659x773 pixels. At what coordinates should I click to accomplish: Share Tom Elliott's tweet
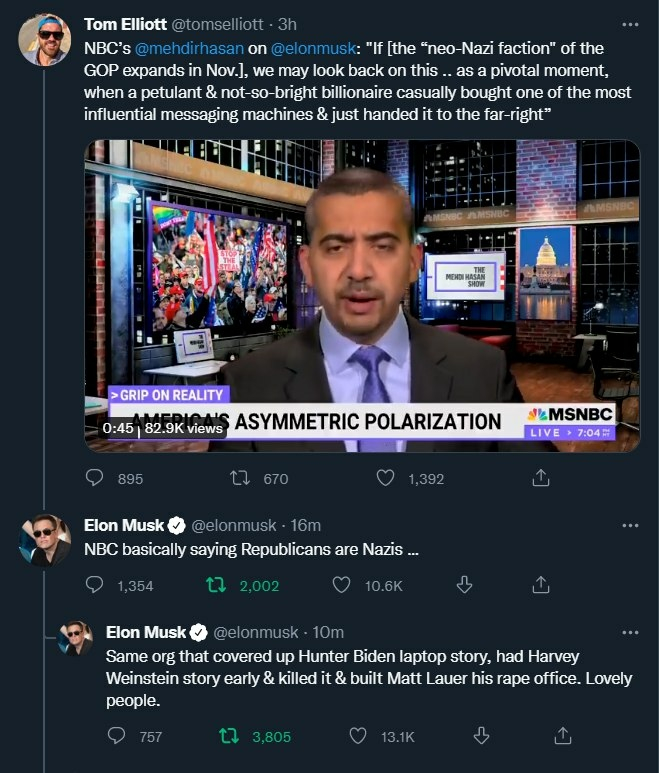click(541, 479)
